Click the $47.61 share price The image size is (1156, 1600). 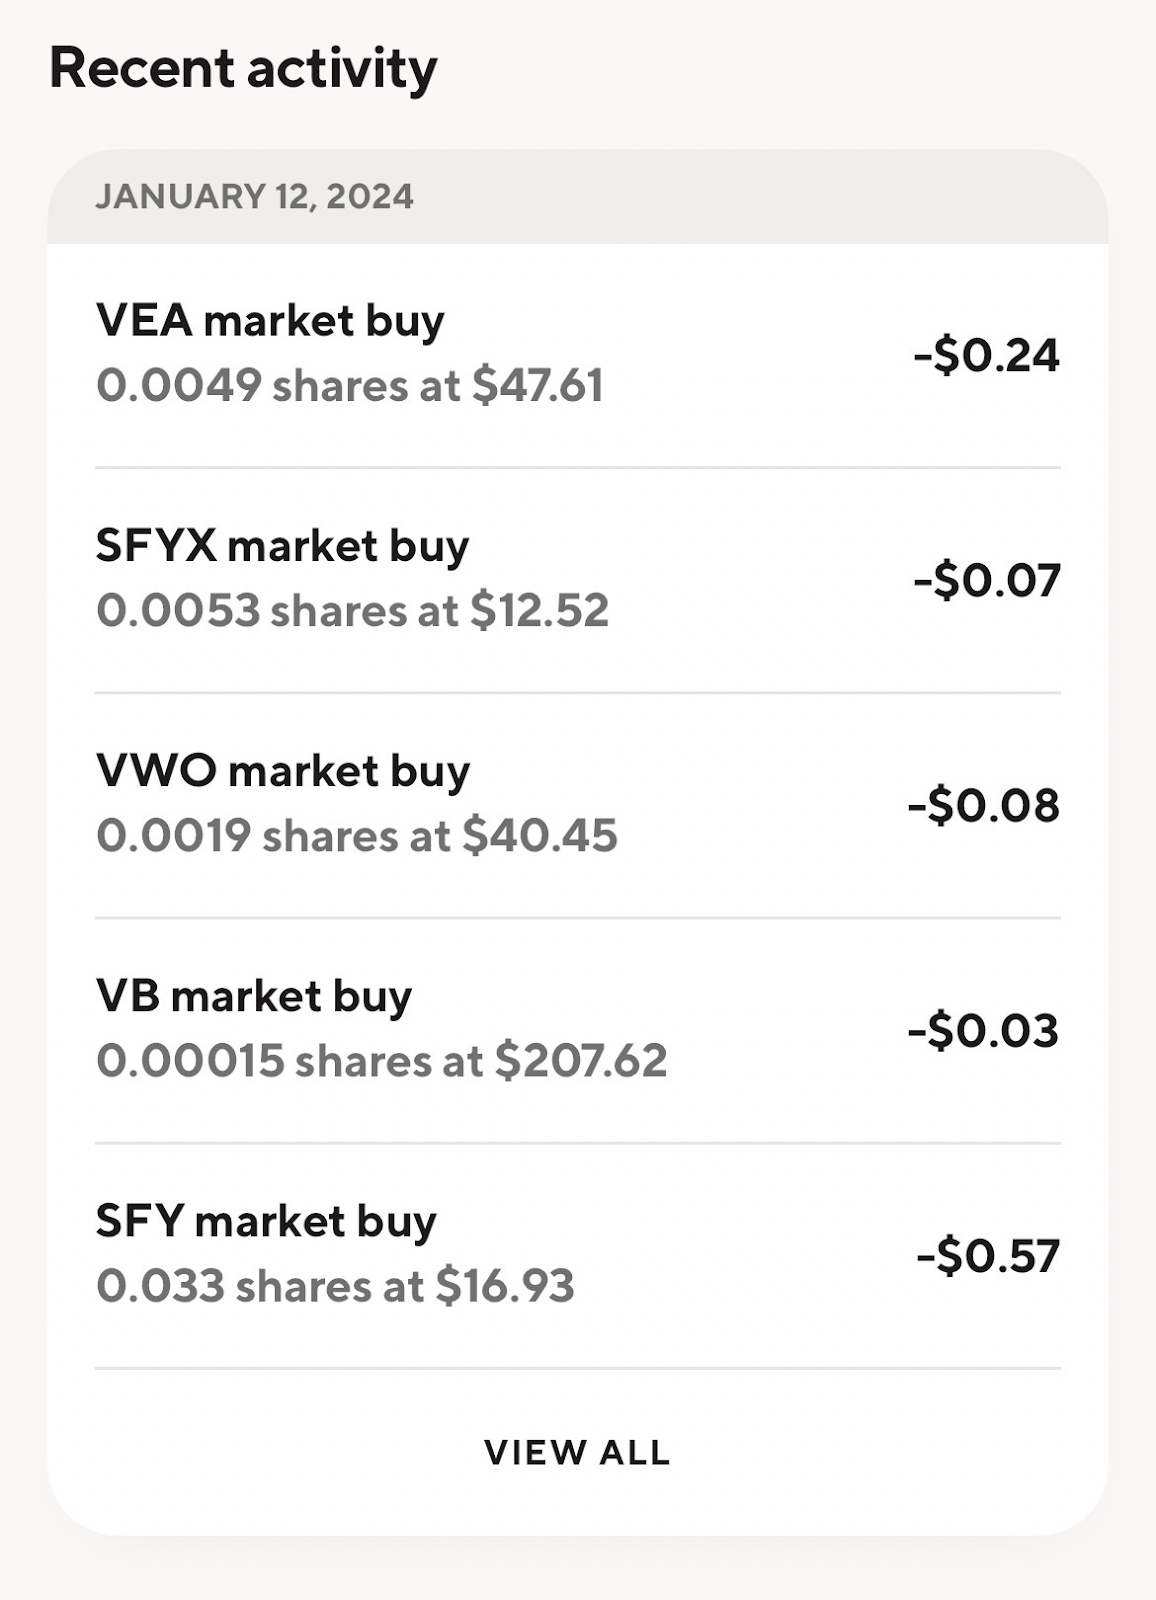(538, 386)
